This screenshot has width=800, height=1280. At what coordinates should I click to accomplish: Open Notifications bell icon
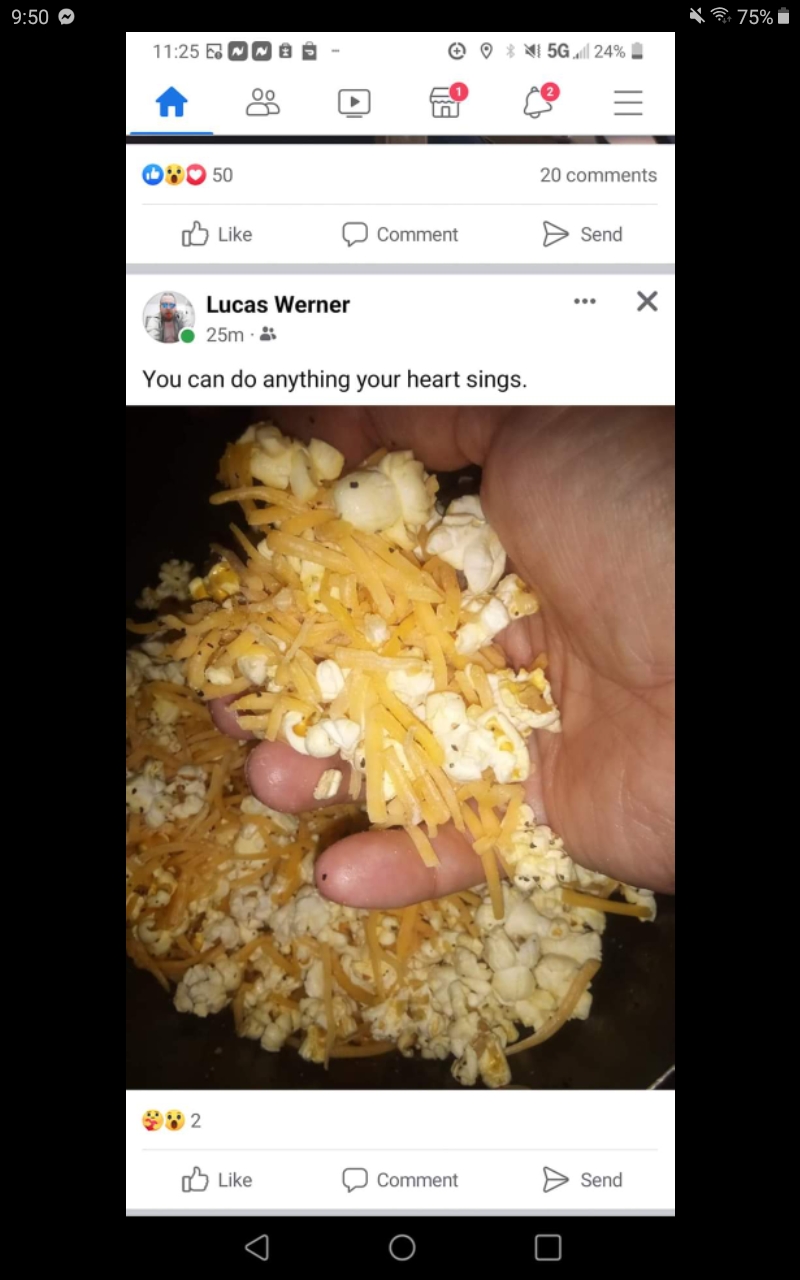click(539, 101)
